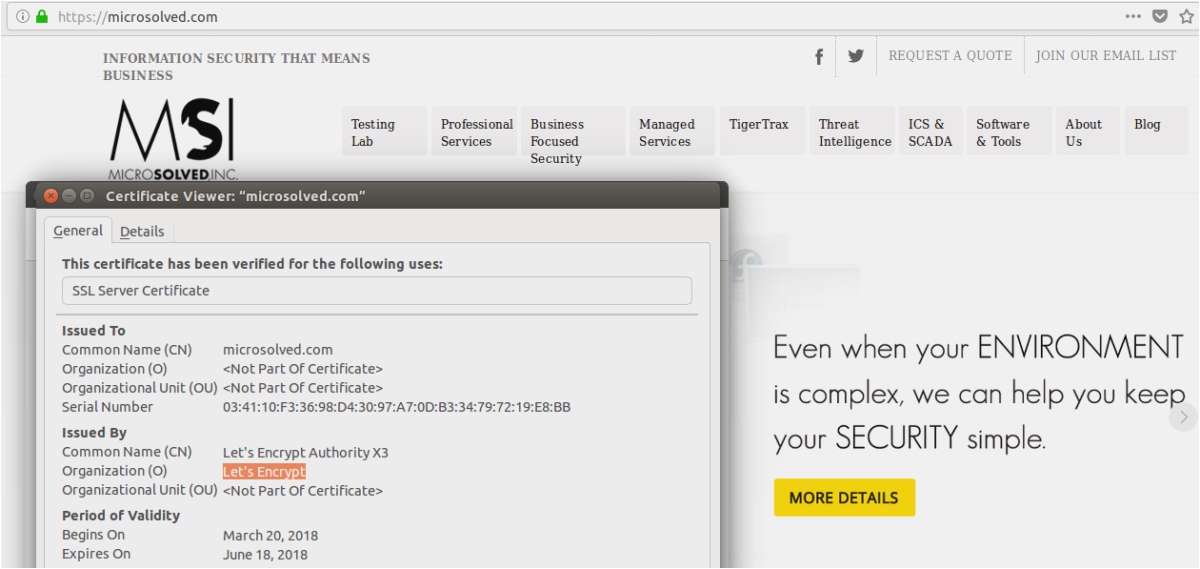Click the REQUEST A QUOTE link

pos(950,56)
